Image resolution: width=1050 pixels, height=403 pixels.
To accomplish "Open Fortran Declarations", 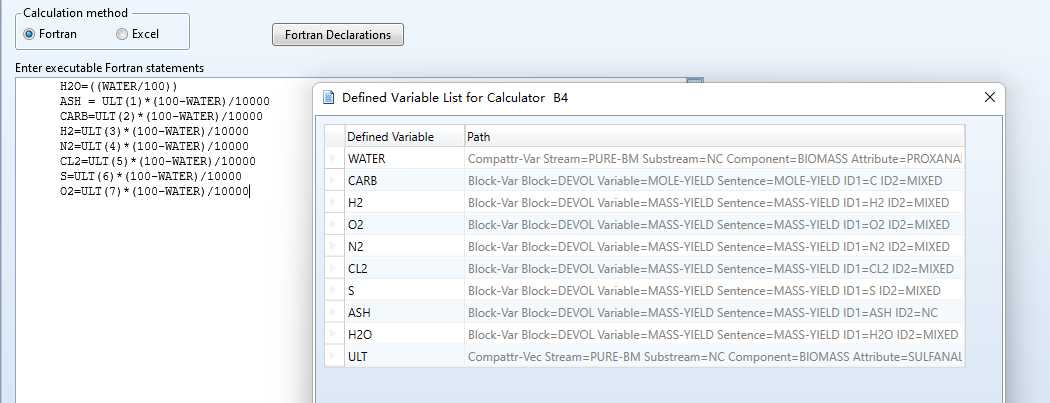I will (x=338, y=35).
